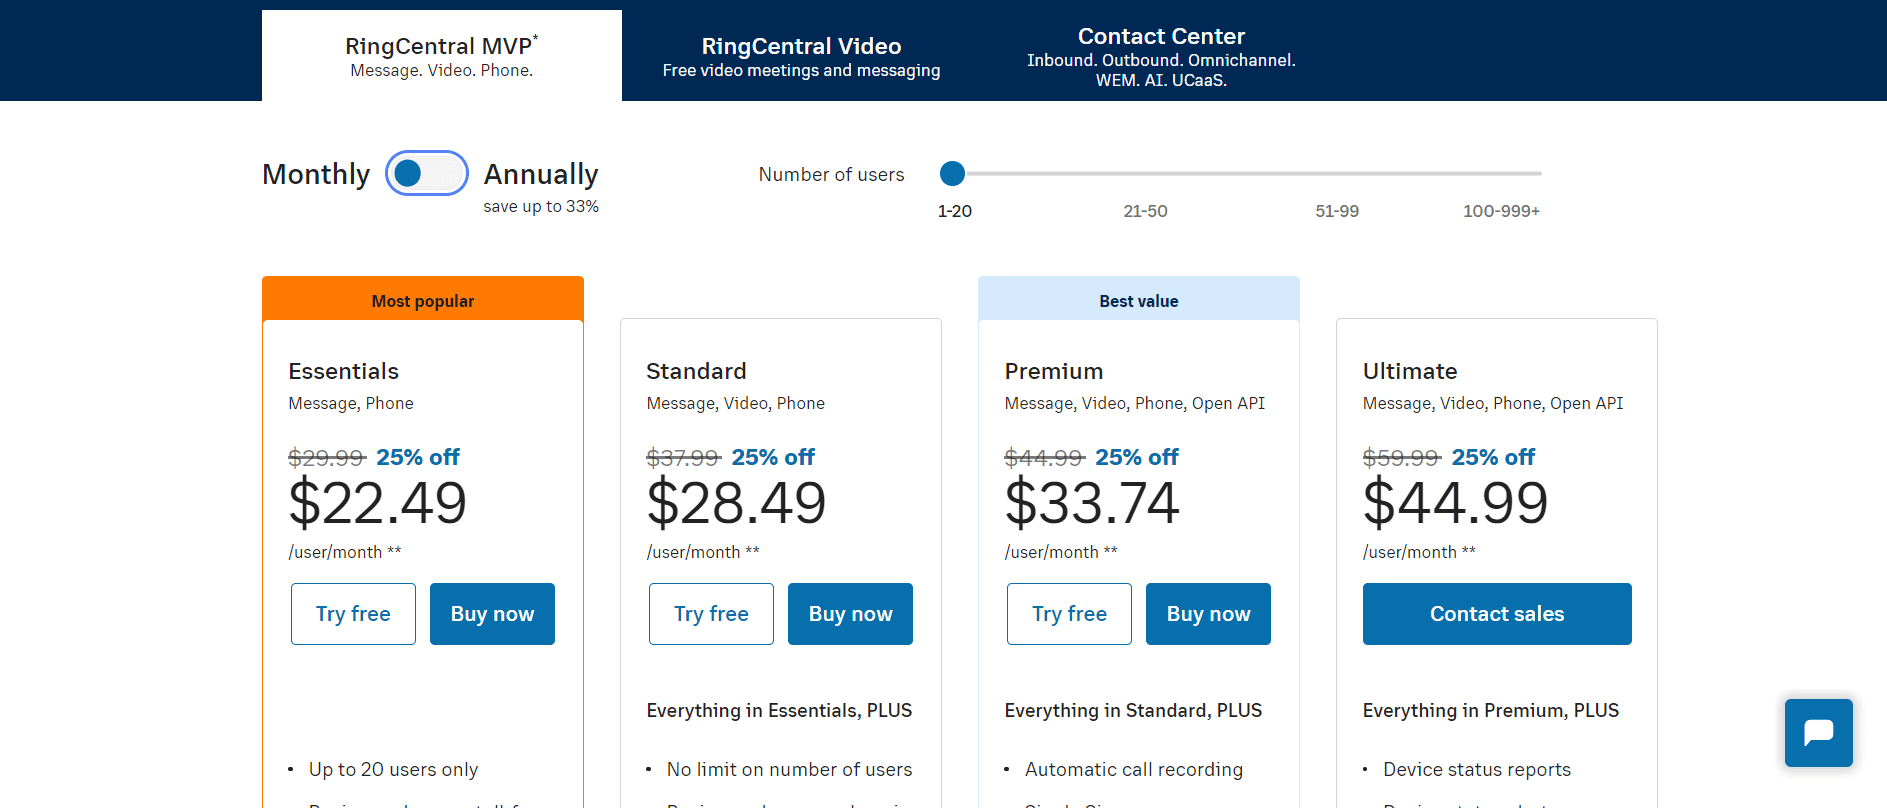Viewport: 1887px width, 808px height.
Task: Toggle billing between Monthly and Annually
Action: [427, 173]
